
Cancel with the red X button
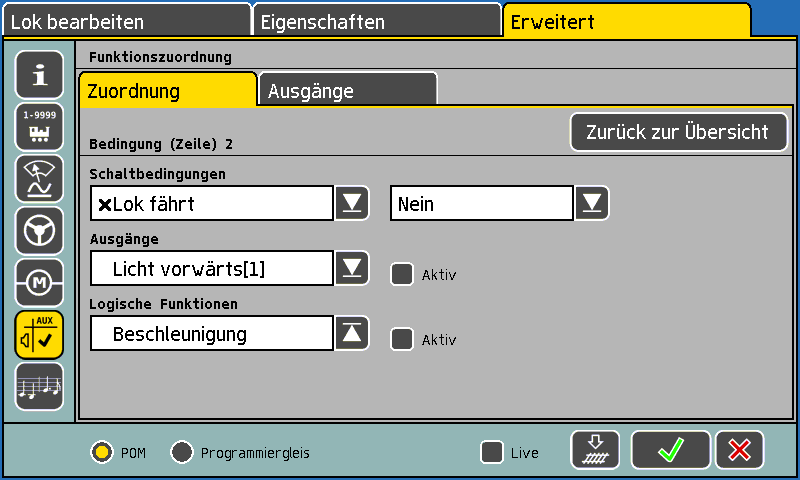coord(740,450)
